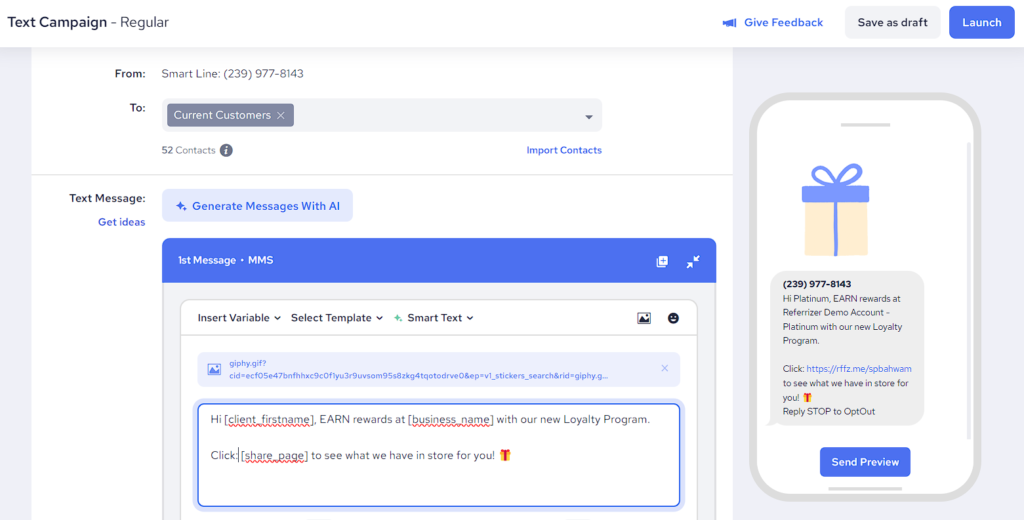Click Generate Messages With AI button
This screenshot has width=1024, height=520.
click(257, 206)
